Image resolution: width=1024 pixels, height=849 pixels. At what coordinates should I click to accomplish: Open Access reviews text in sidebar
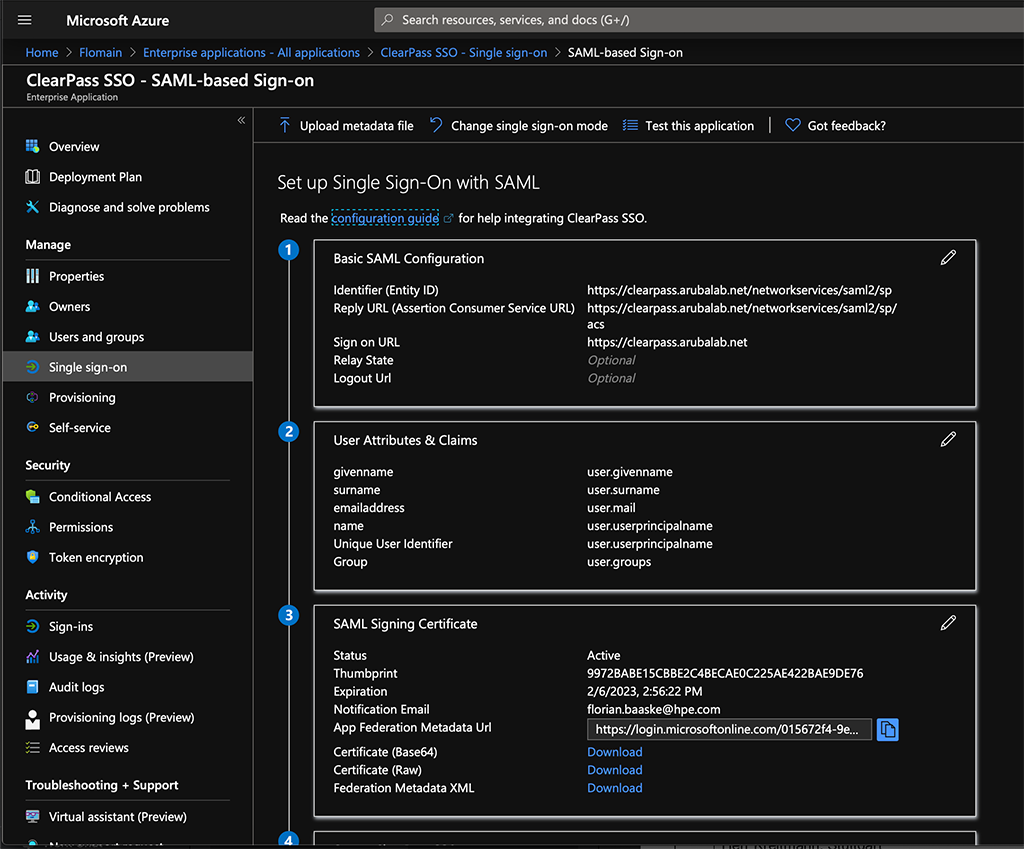point(89,748)
